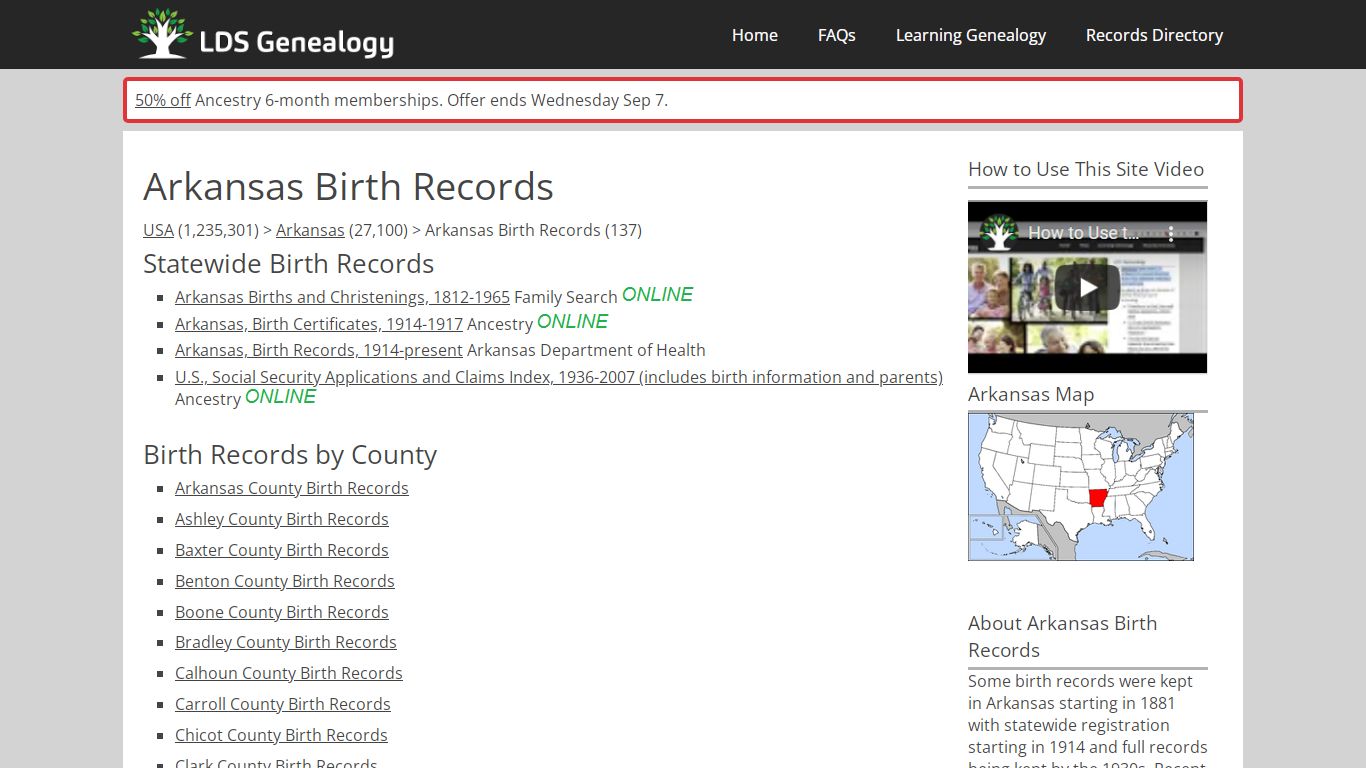The image size is (1366, 768).
Task: Open Calhoun County Birth Records
Action: point(289,673)
